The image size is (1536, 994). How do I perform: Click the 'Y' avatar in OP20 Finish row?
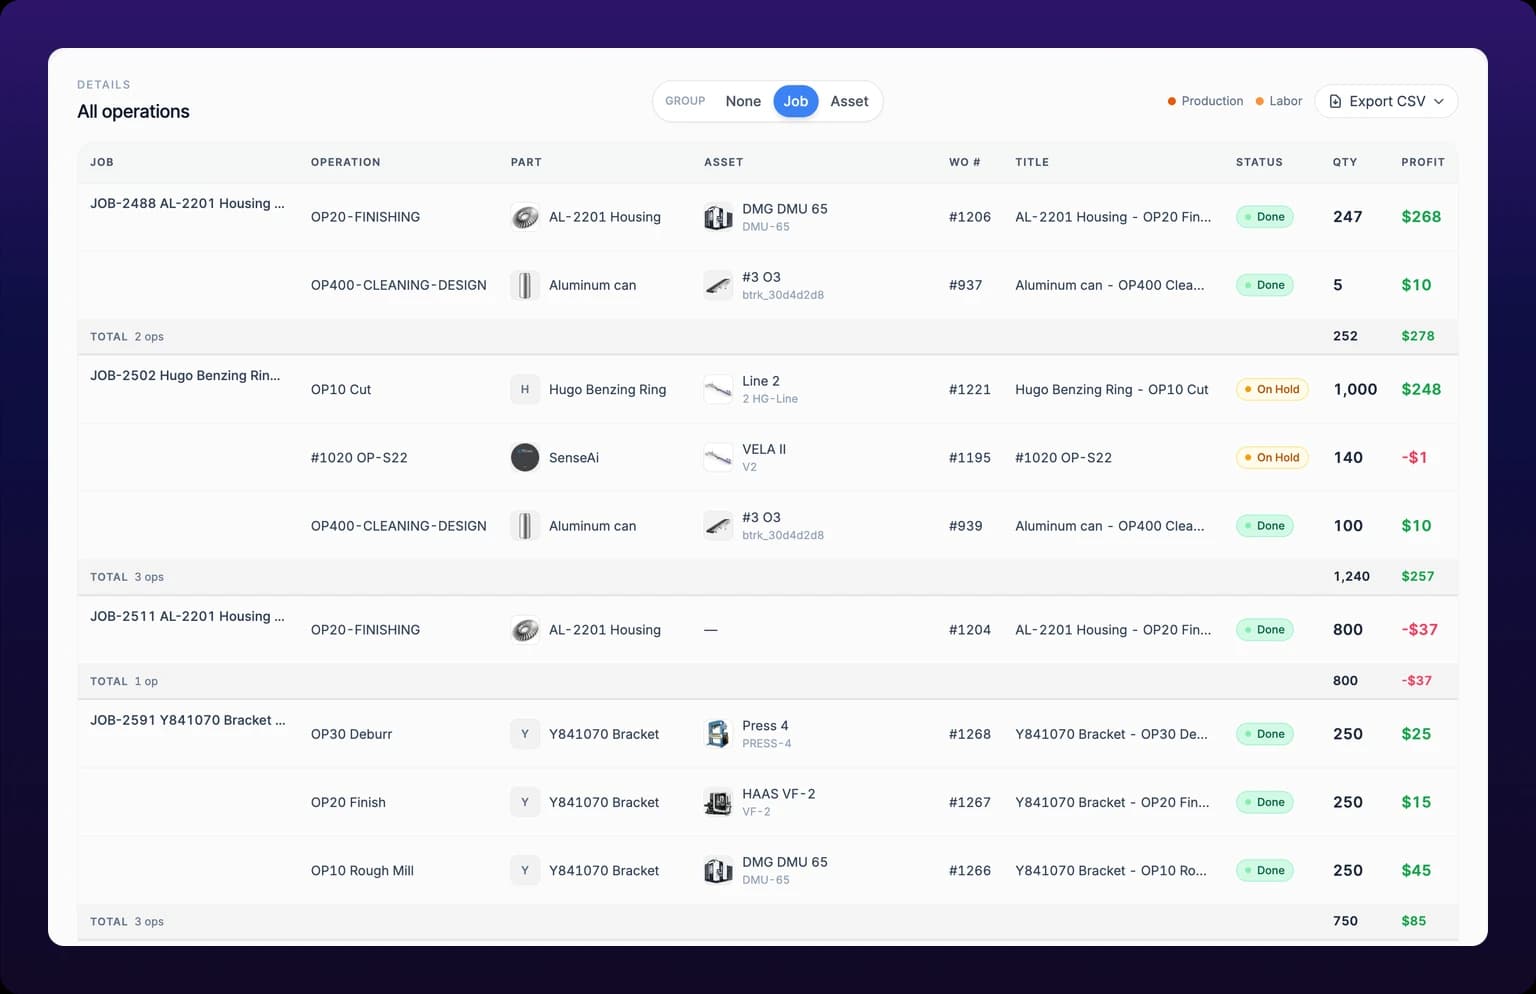[x=525, y=801]
